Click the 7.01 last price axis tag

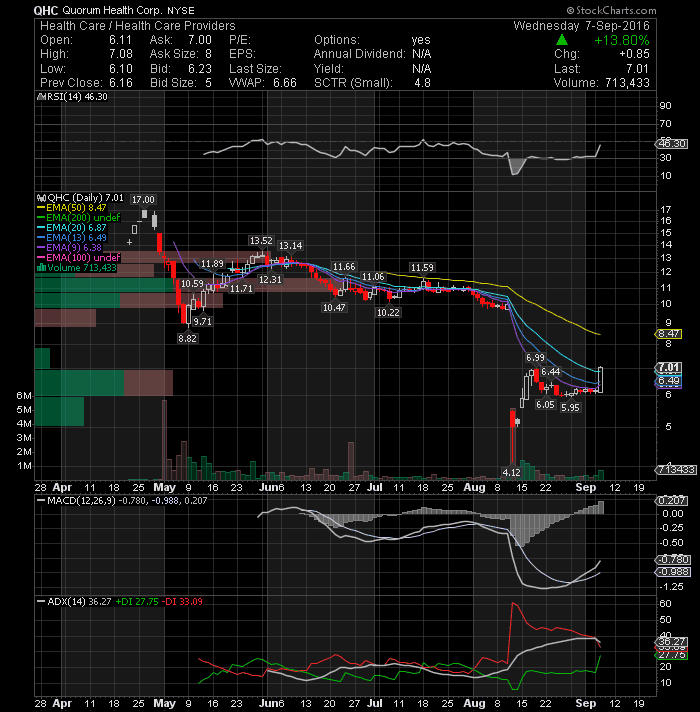pos(668,367)
